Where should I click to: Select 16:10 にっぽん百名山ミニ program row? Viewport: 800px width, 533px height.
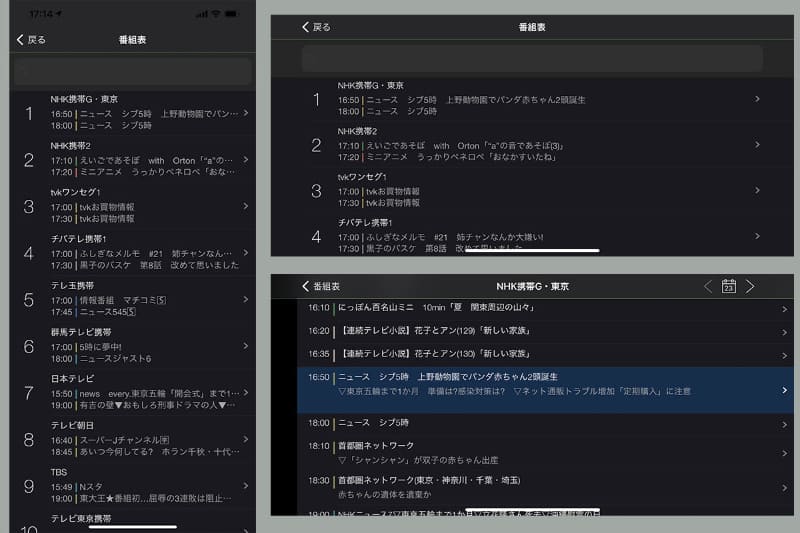tap(545, 309)
